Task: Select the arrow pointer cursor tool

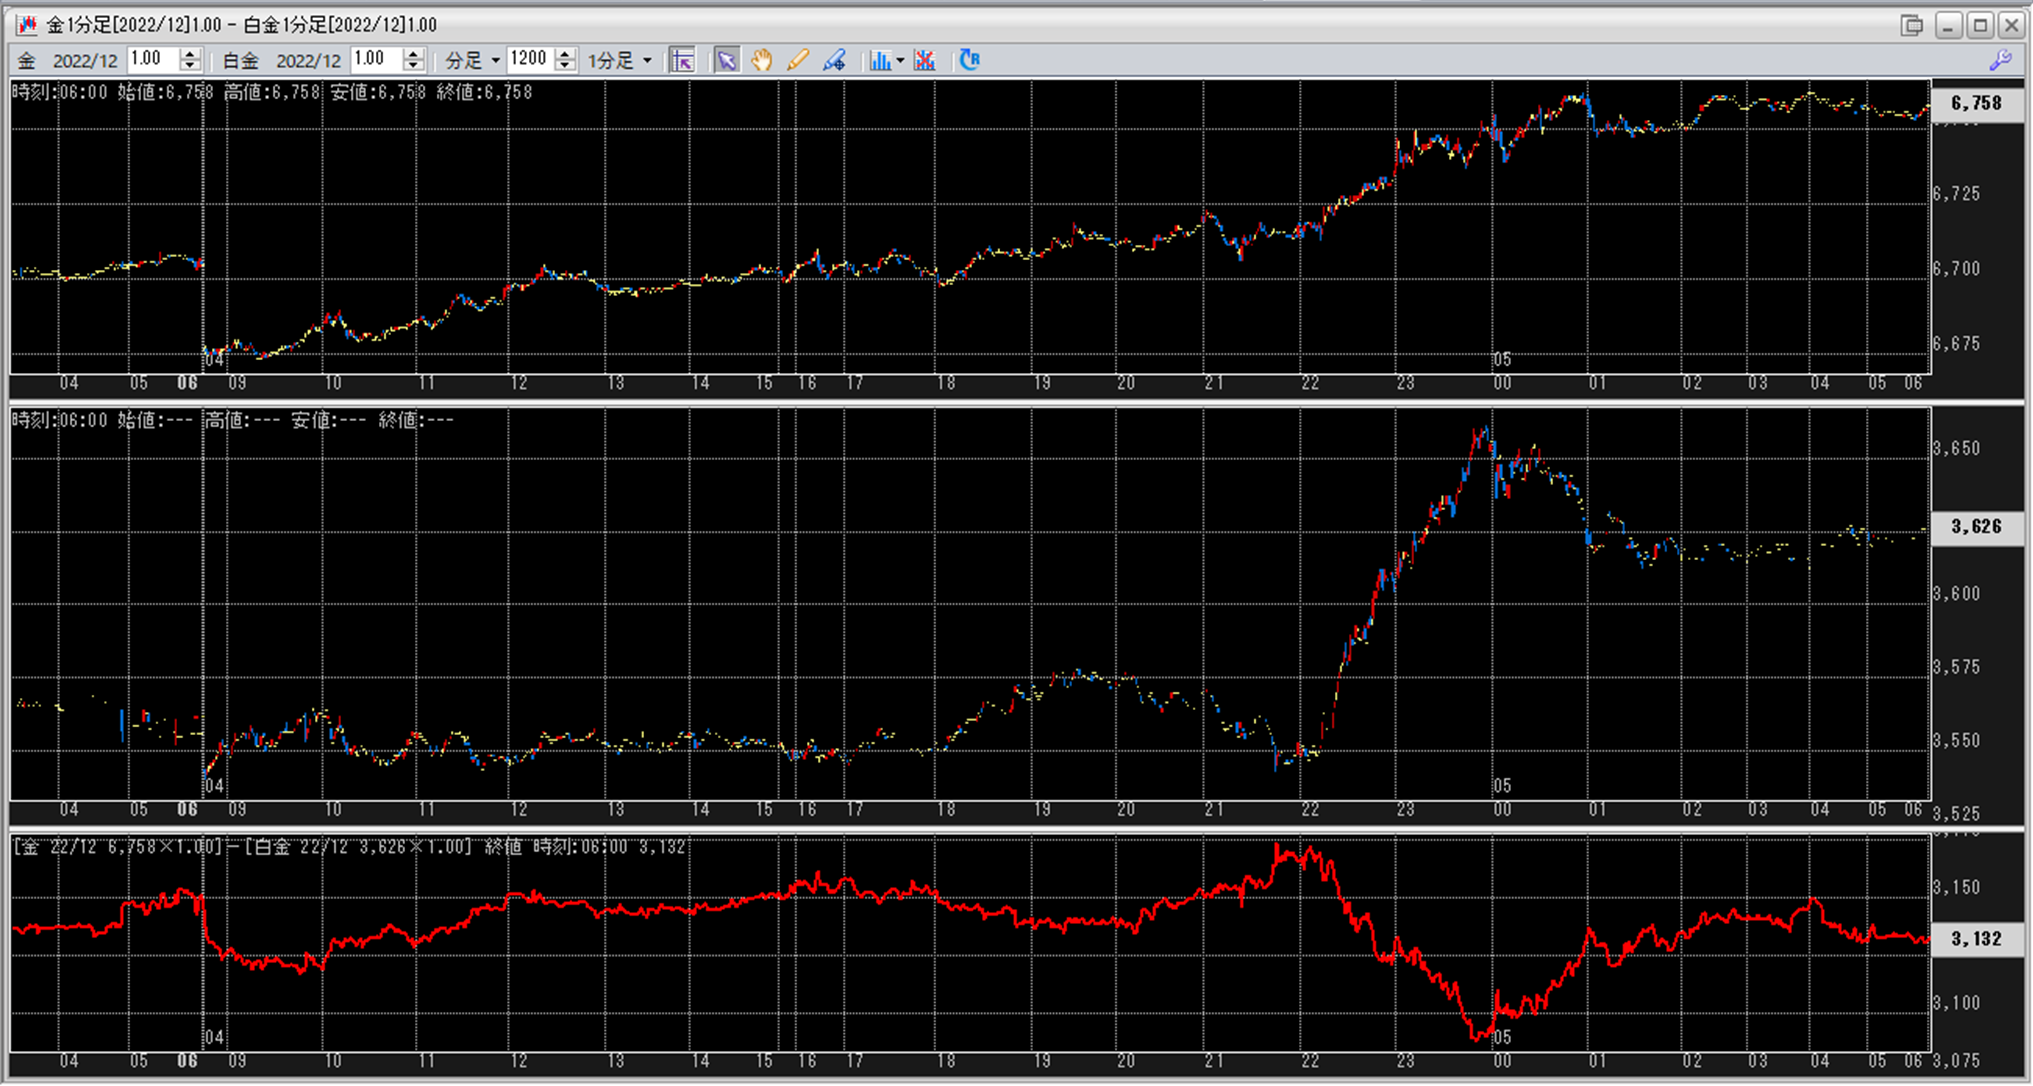Action: [726, 61]
